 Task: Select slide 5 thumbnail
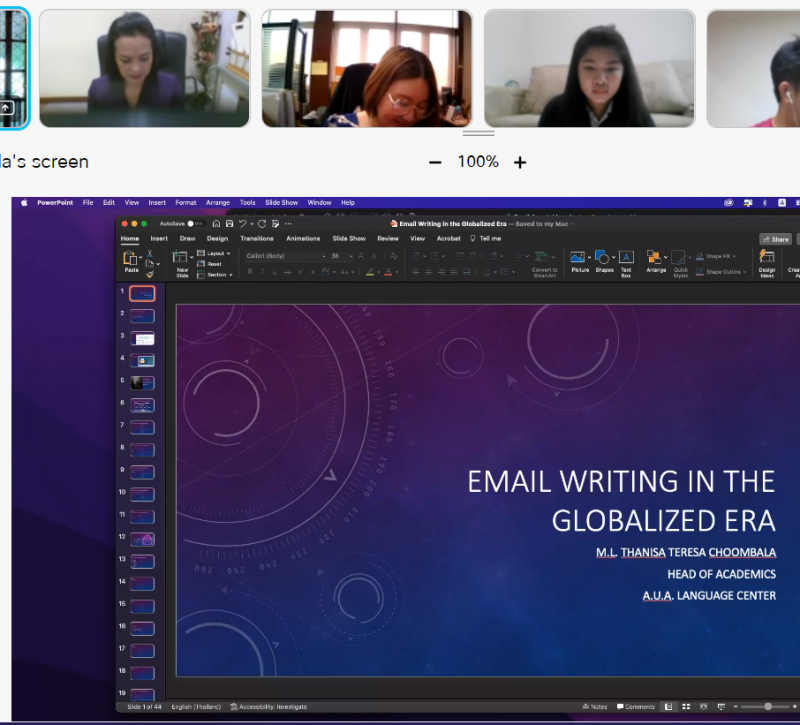143,383
